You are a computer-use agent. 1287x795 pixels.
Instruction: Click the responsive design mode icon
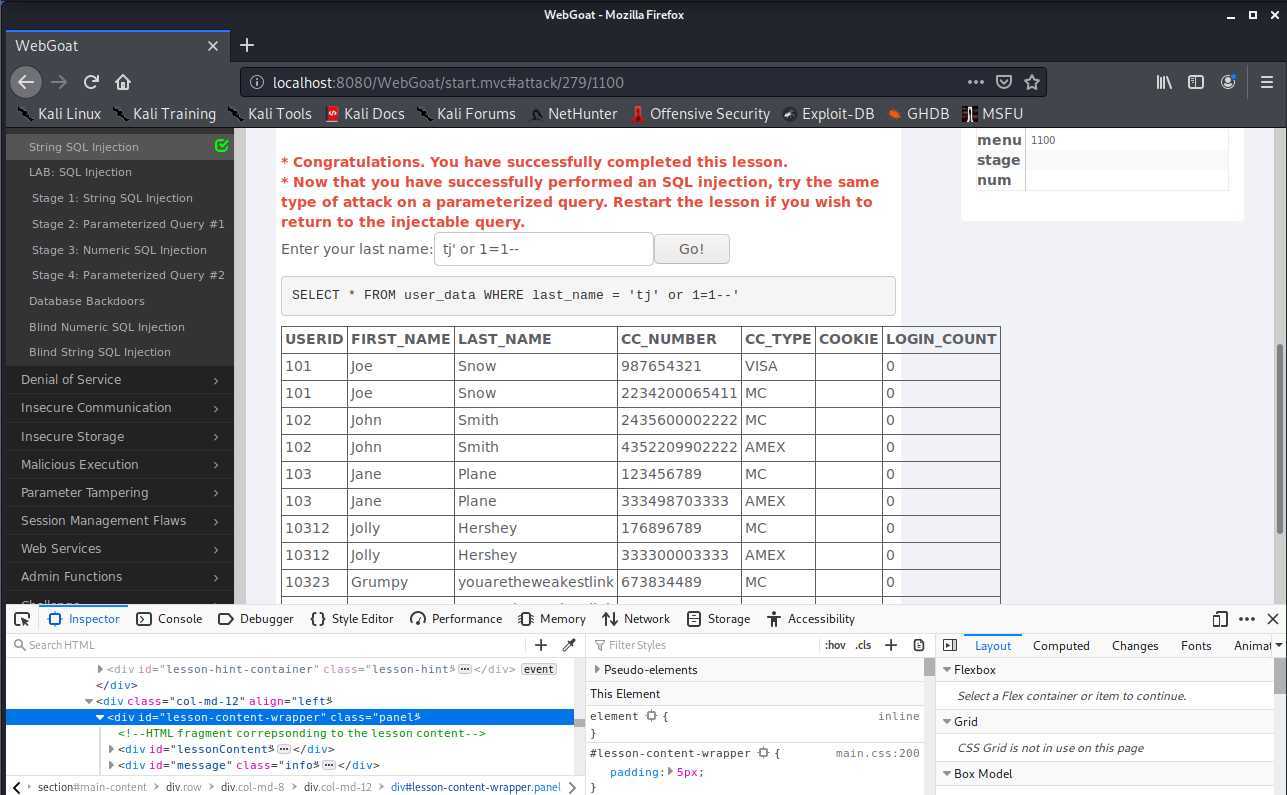pos(1220,619)
